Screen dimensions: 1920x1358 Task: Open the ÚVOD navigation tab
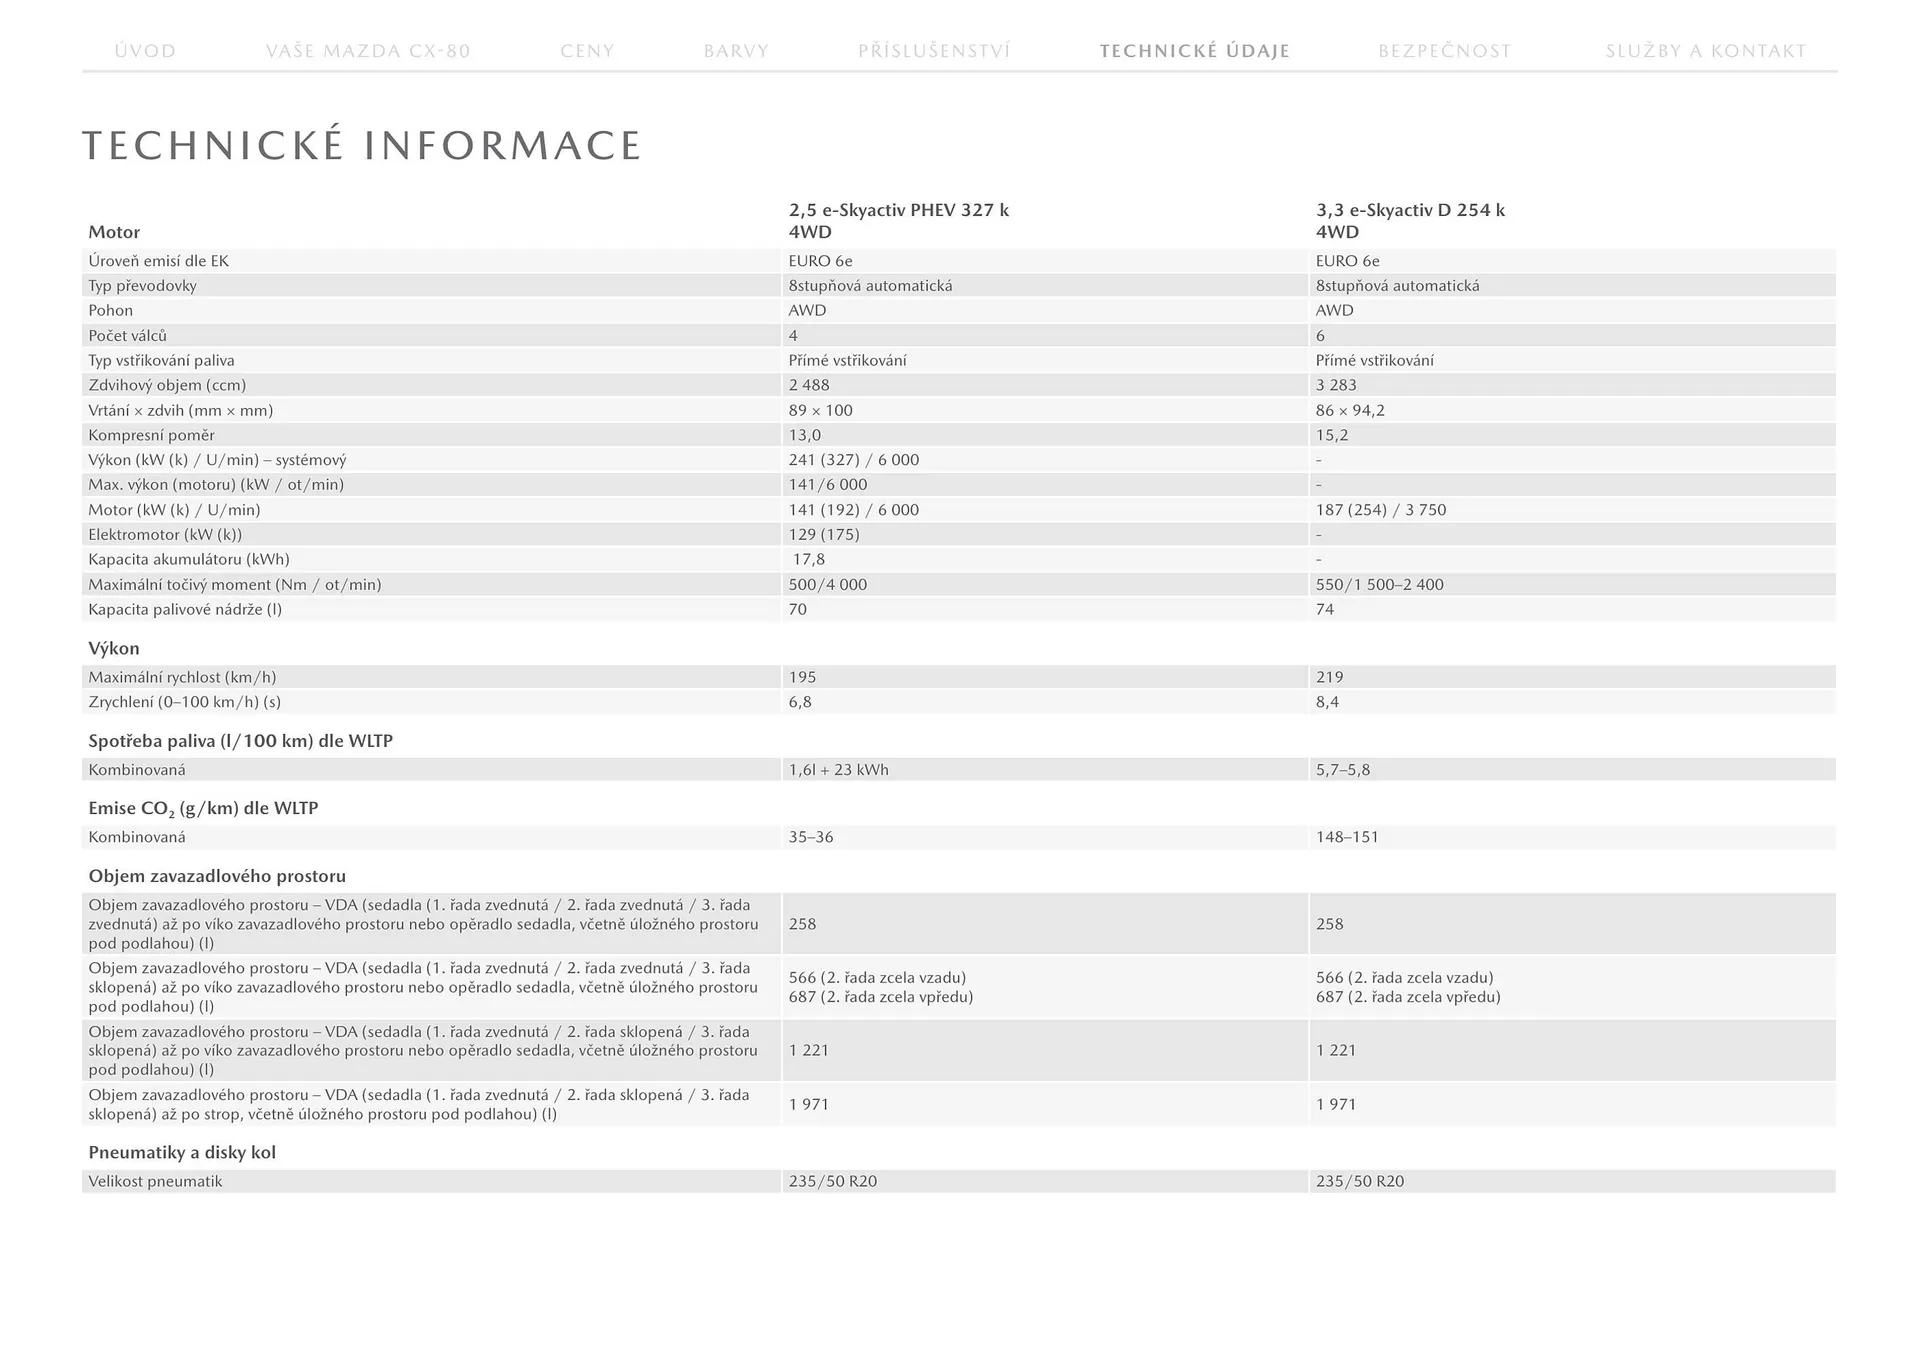[x=145, y=51]
